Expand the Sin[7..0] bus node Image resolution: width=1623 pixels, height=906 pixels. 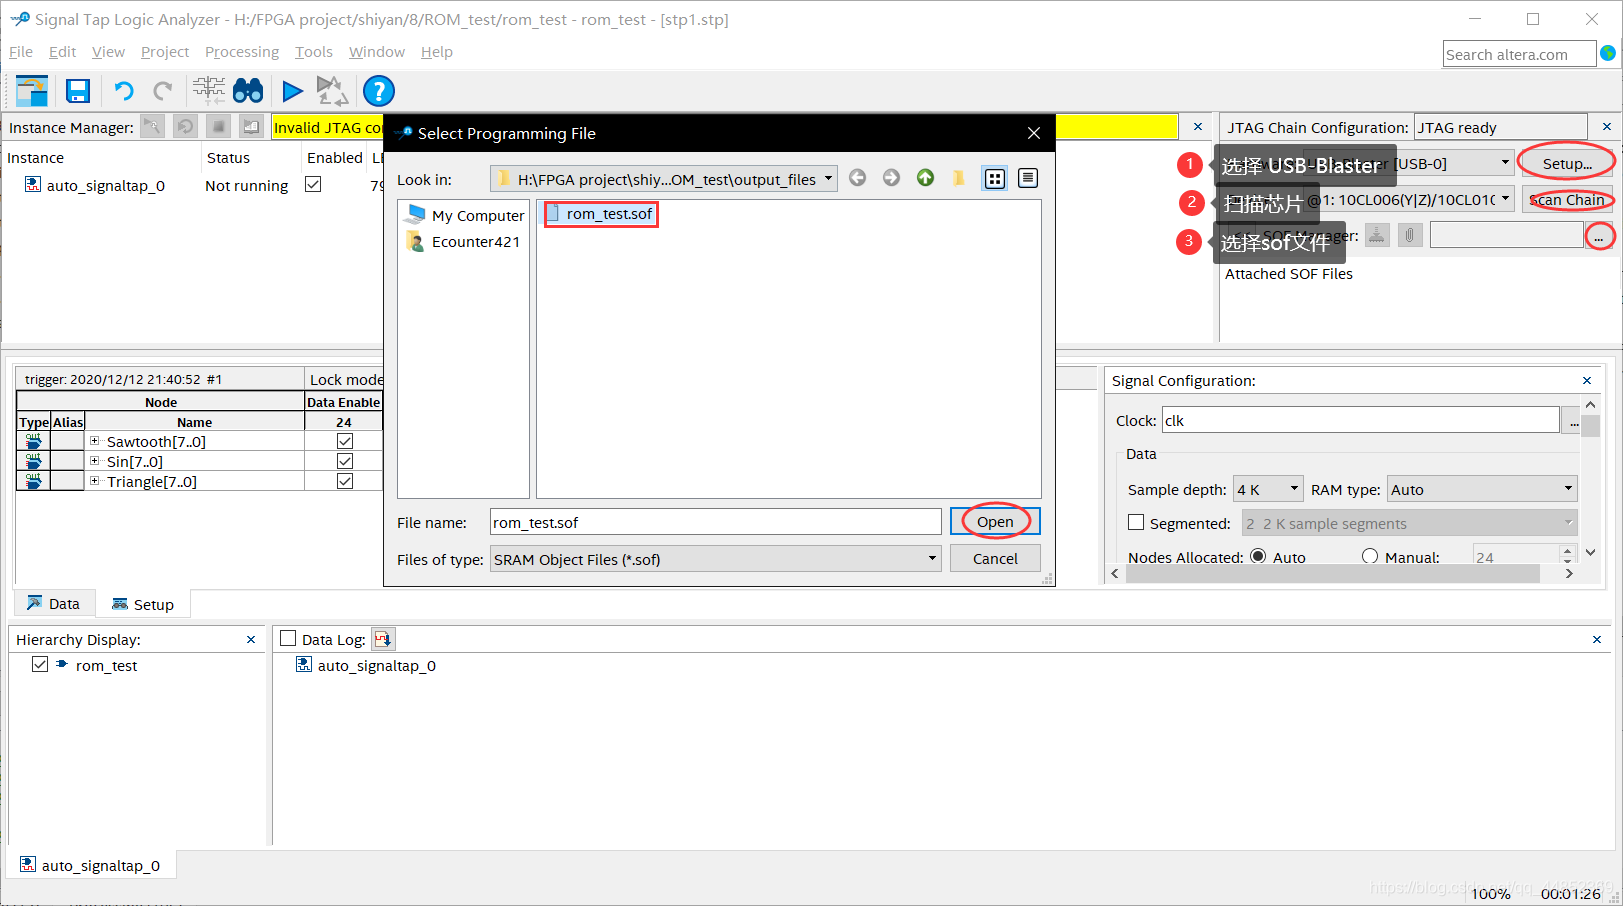[95, 461]
